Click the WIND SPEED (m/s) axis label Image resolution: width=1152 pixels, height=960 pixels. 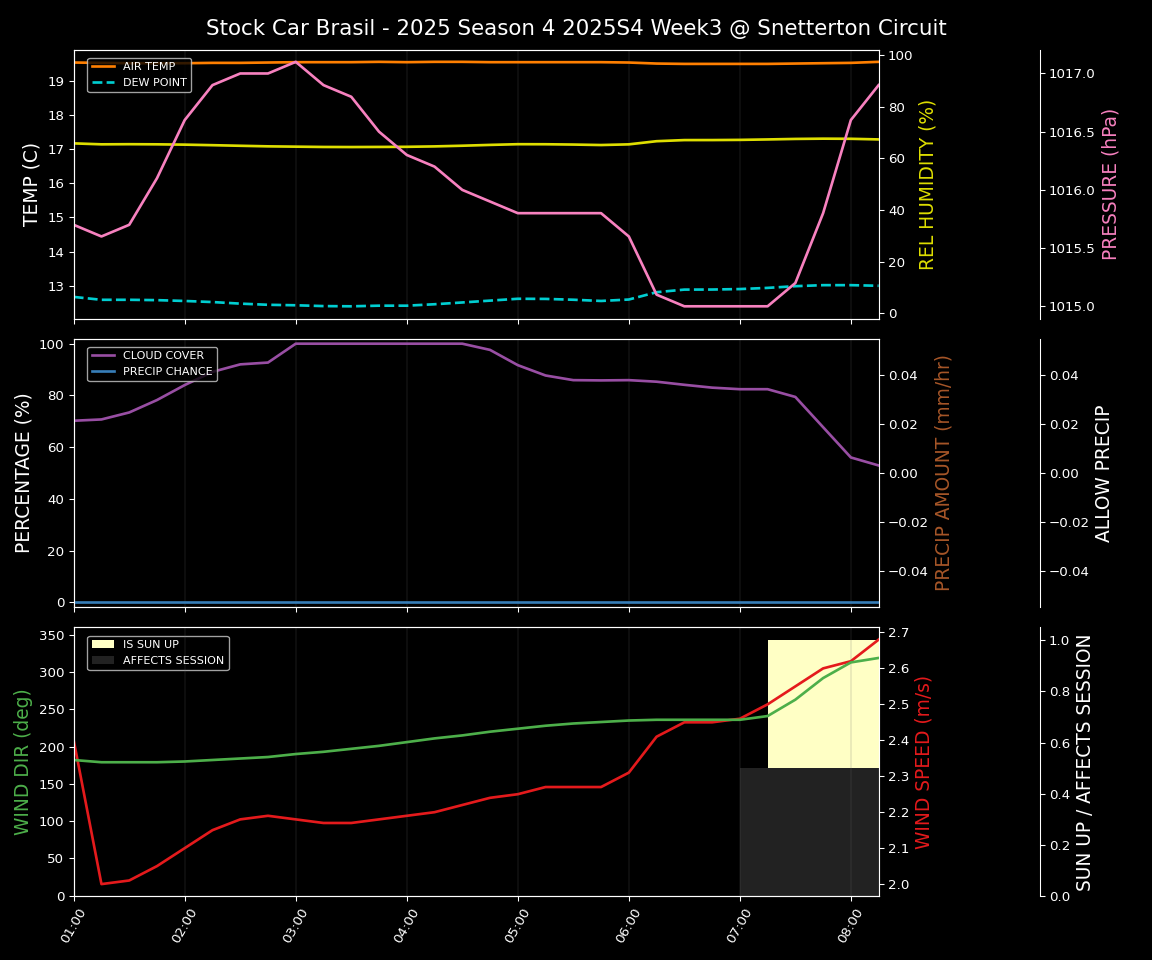(923, 762)
